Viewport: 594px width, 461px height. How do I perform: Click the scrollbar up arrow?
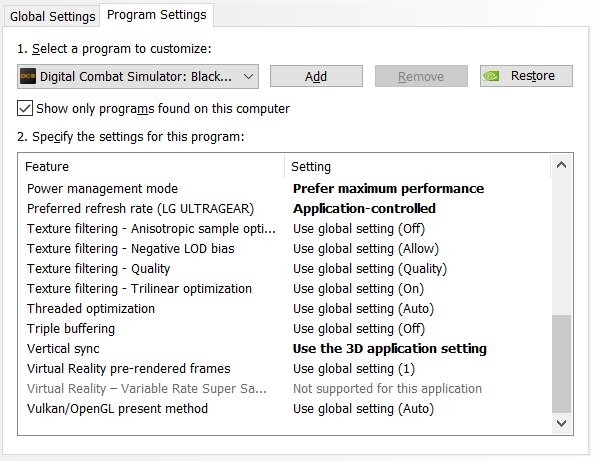pos(561,165)
